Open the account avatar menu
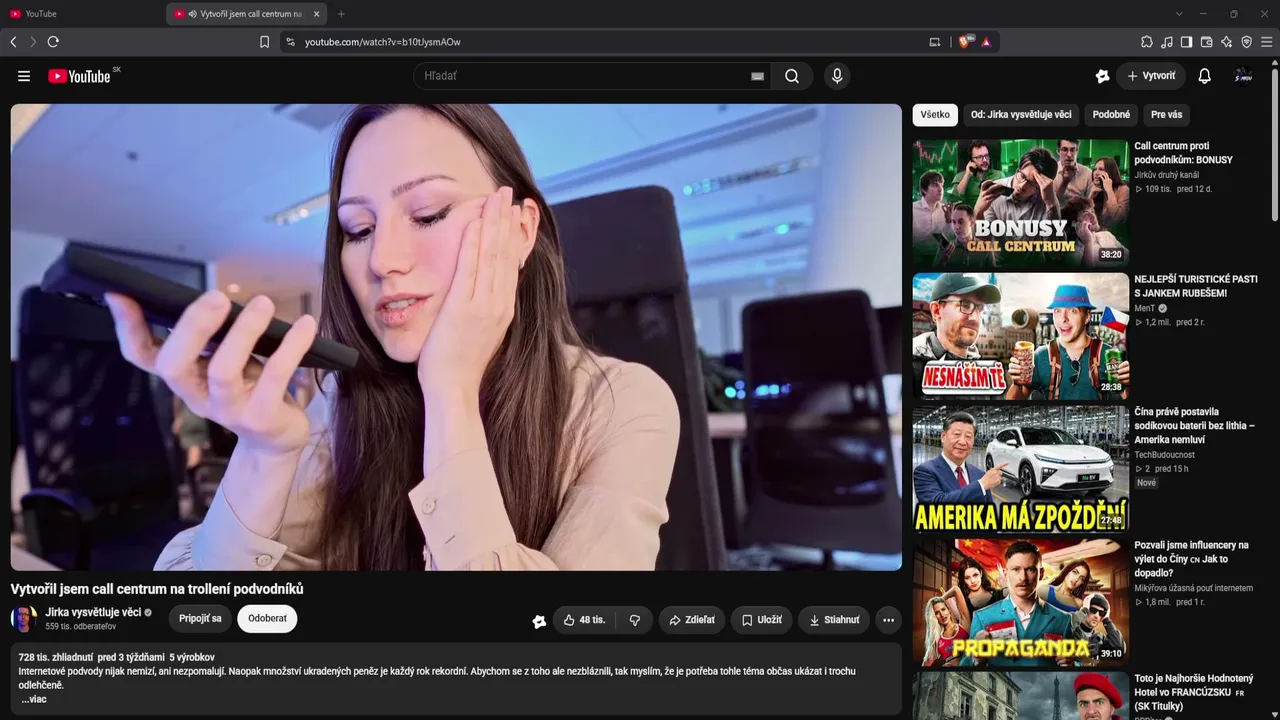Viewport: 1280px width, 720px height. (x=1243, y=76)
